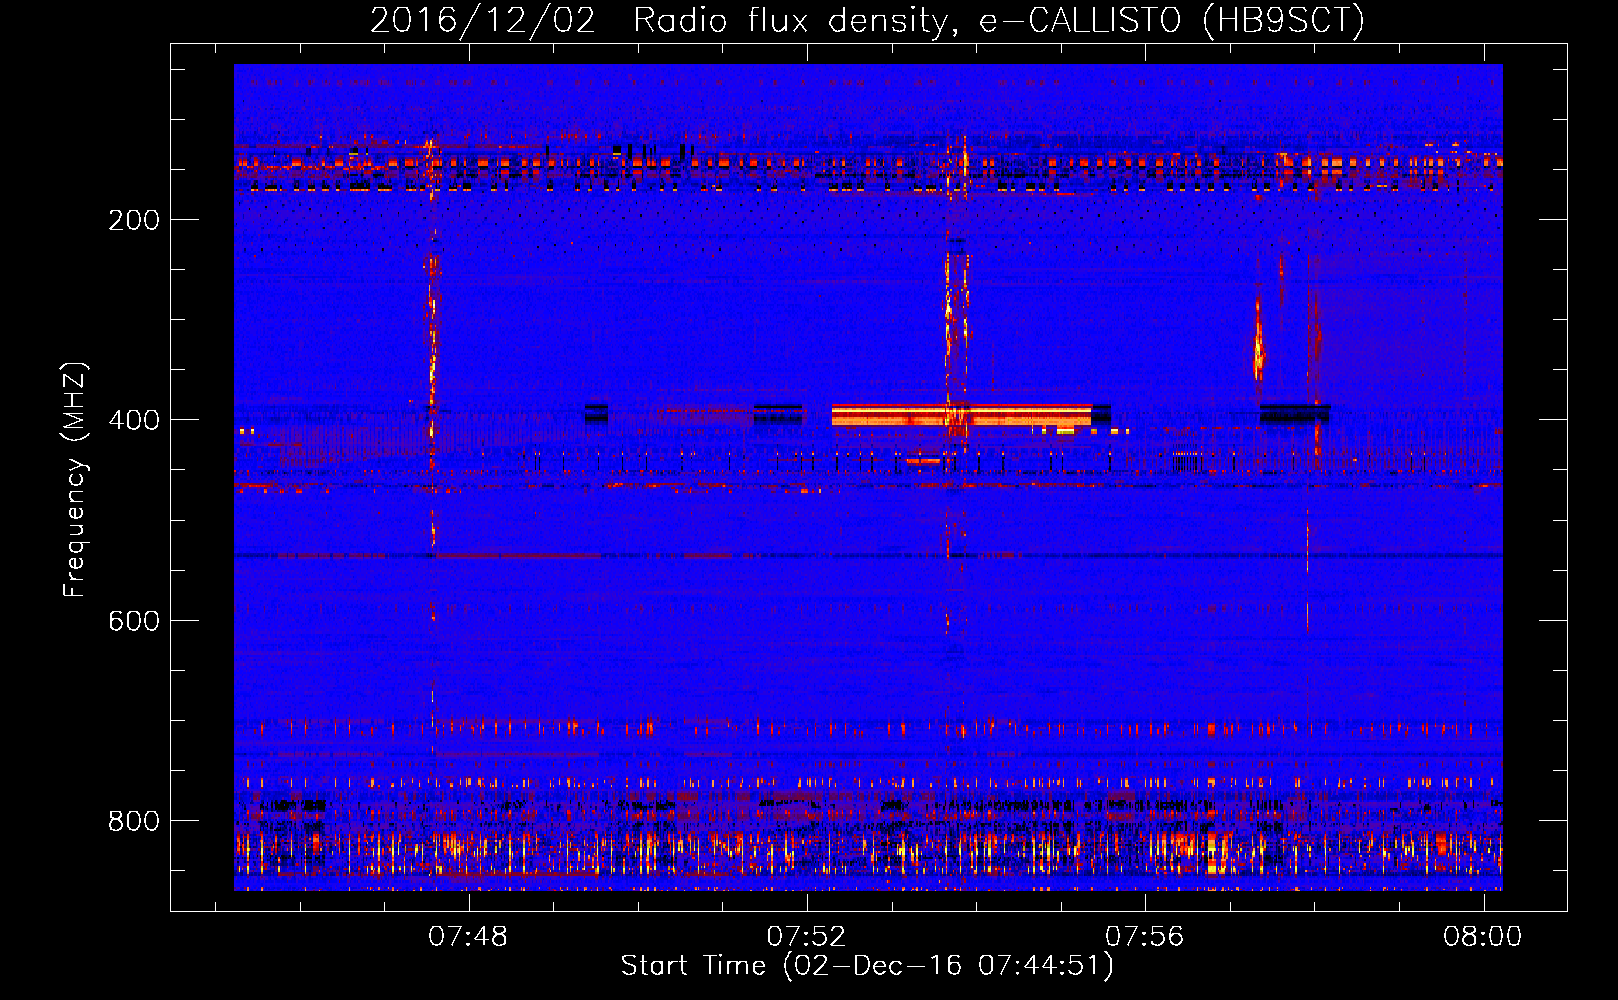Screen dimensions: 1618x1000
Task: Click the bright horizontal emission band near 400 MHz
Action: (961, 415)
